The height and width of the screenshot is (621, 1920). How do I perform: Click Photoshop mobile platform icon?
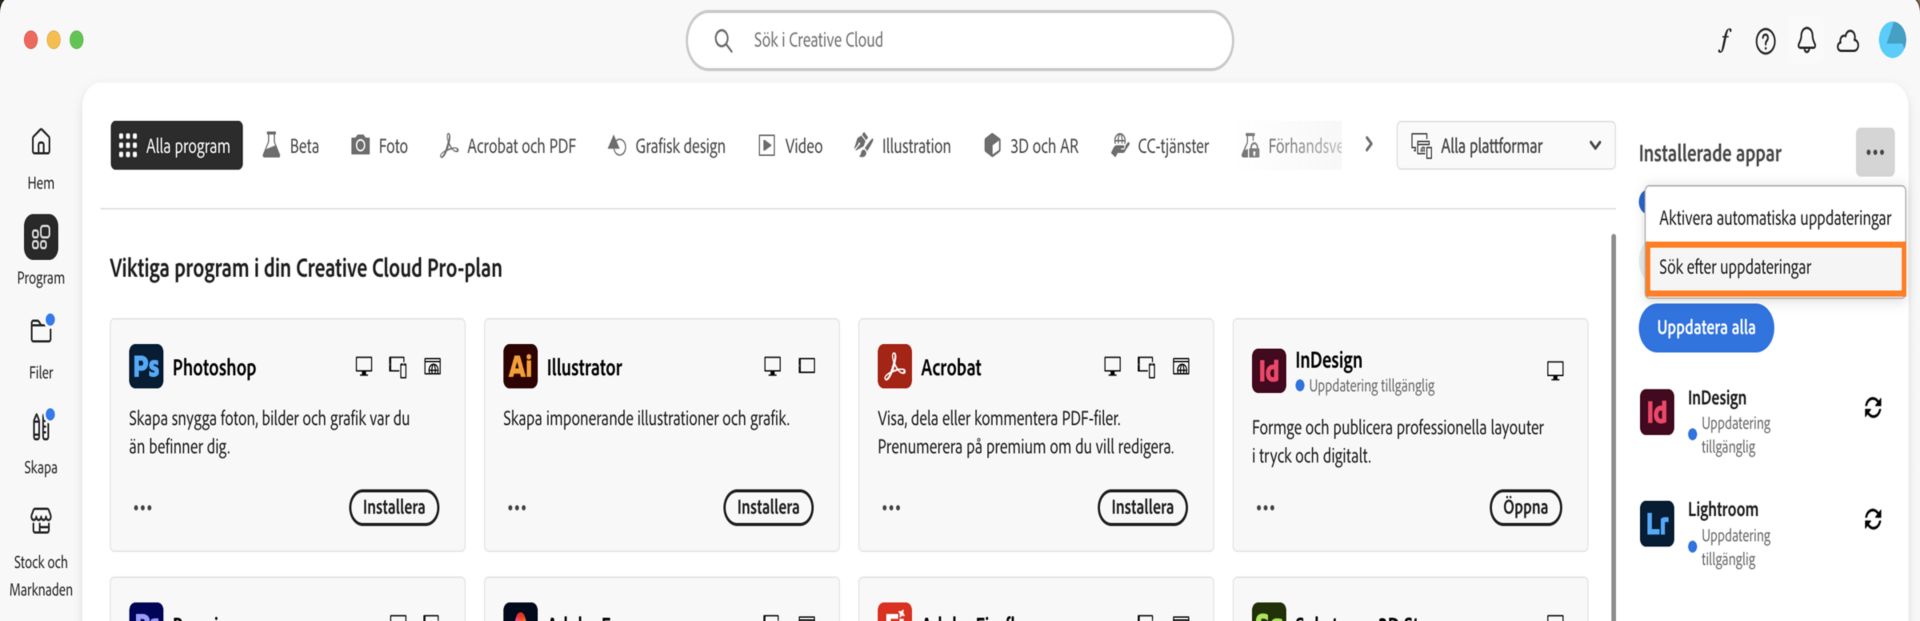[398, 367]
